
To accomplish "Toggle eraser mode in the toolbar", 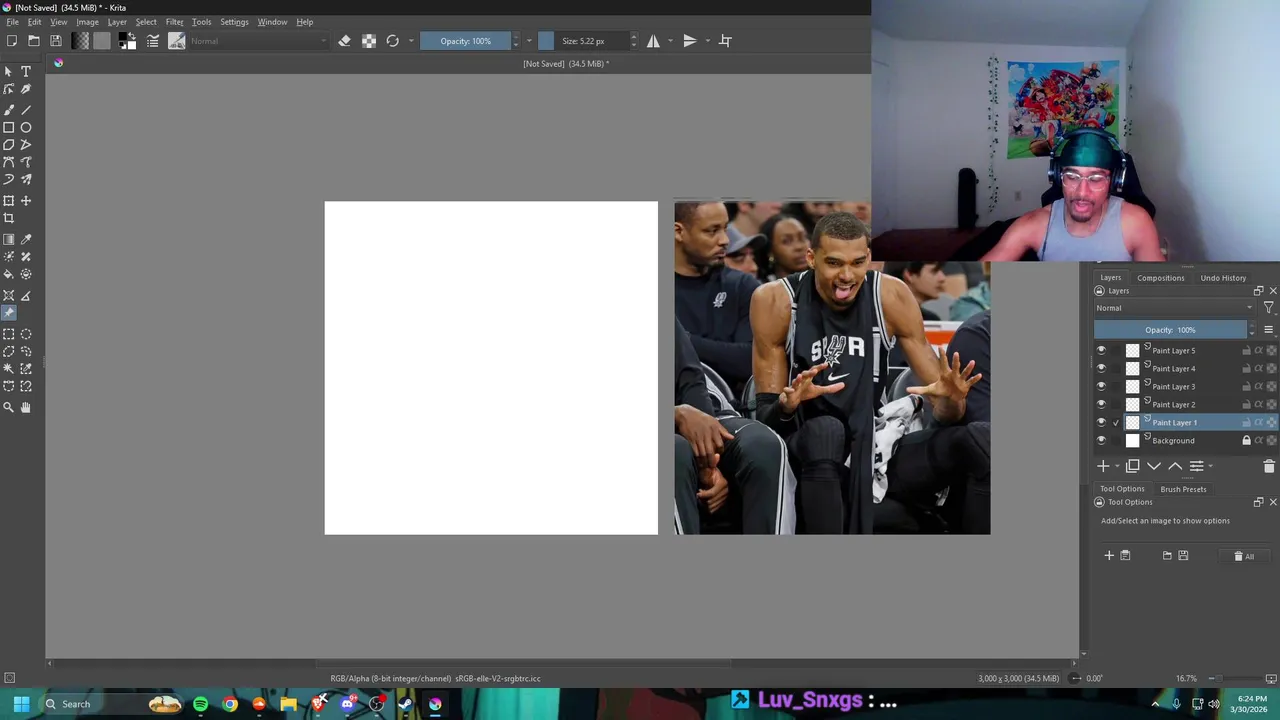I will click(x=345, y=41).
